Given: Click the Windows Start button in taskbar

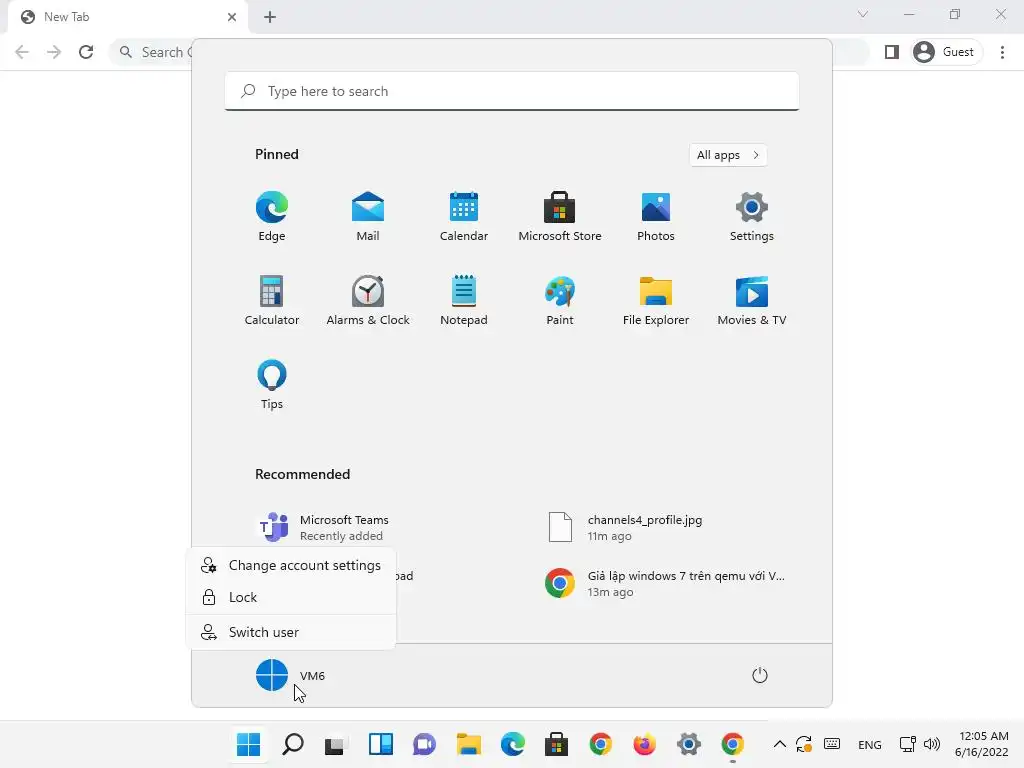Looking at the screenshot, I should [x=248, y=744].
